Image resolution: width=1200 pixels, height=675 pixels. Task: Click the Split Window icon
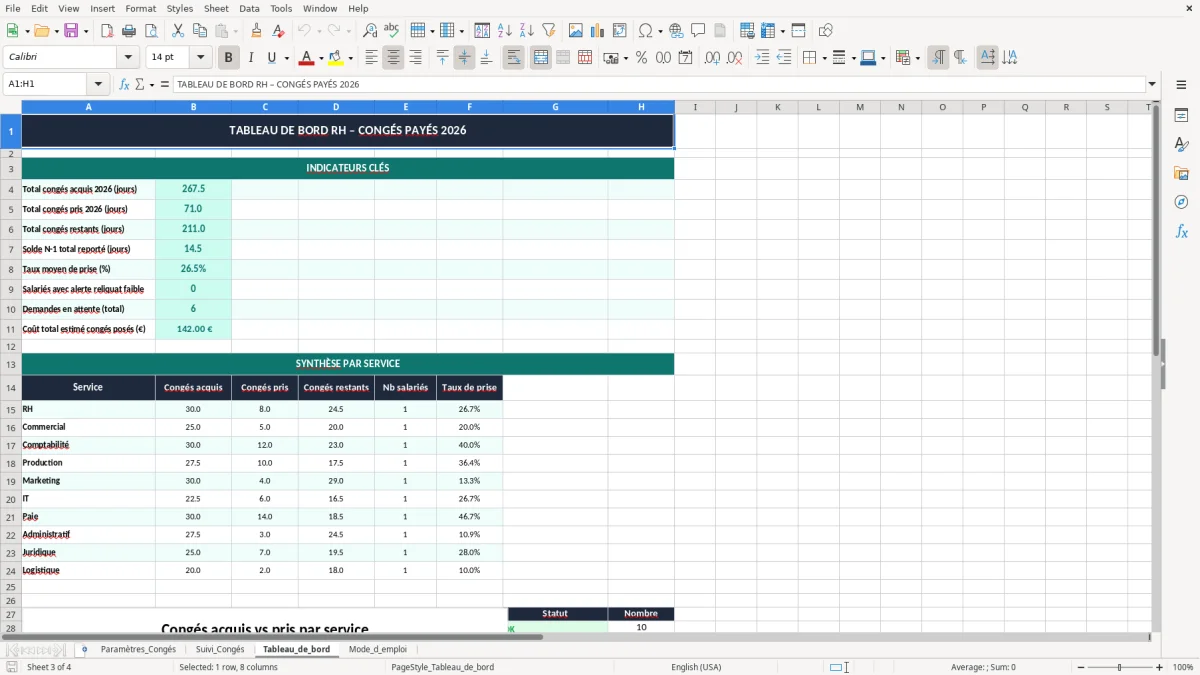pyautogui.click(x=799, y=31)
